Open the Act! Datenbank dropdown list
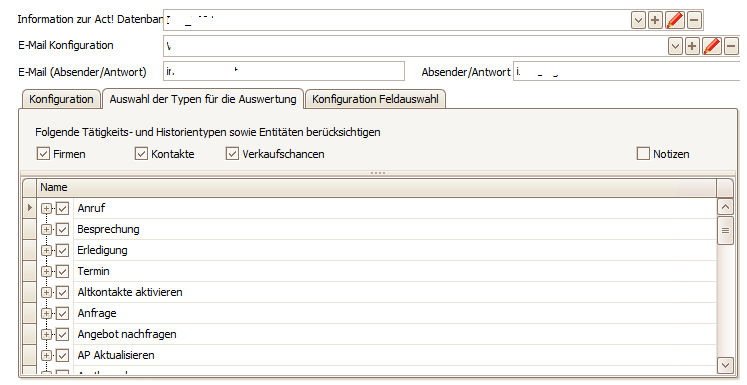747x385 pixels. [x=638, y=20]
